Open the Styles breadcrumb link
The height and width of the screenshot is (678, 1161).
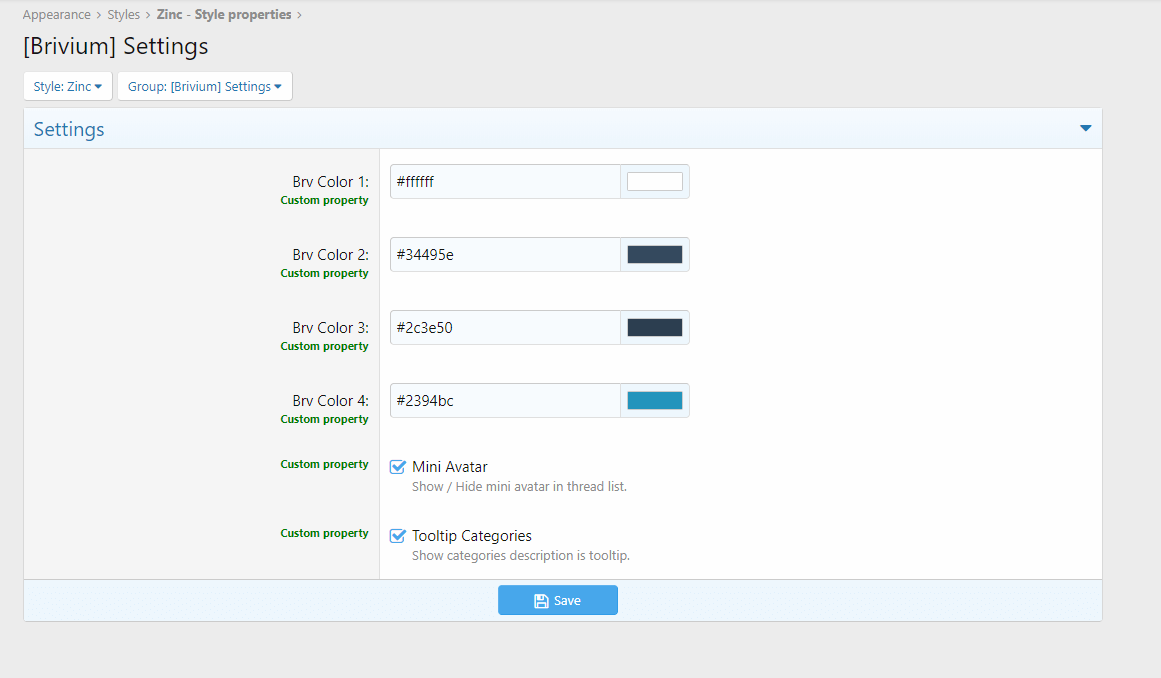[123, 15]
